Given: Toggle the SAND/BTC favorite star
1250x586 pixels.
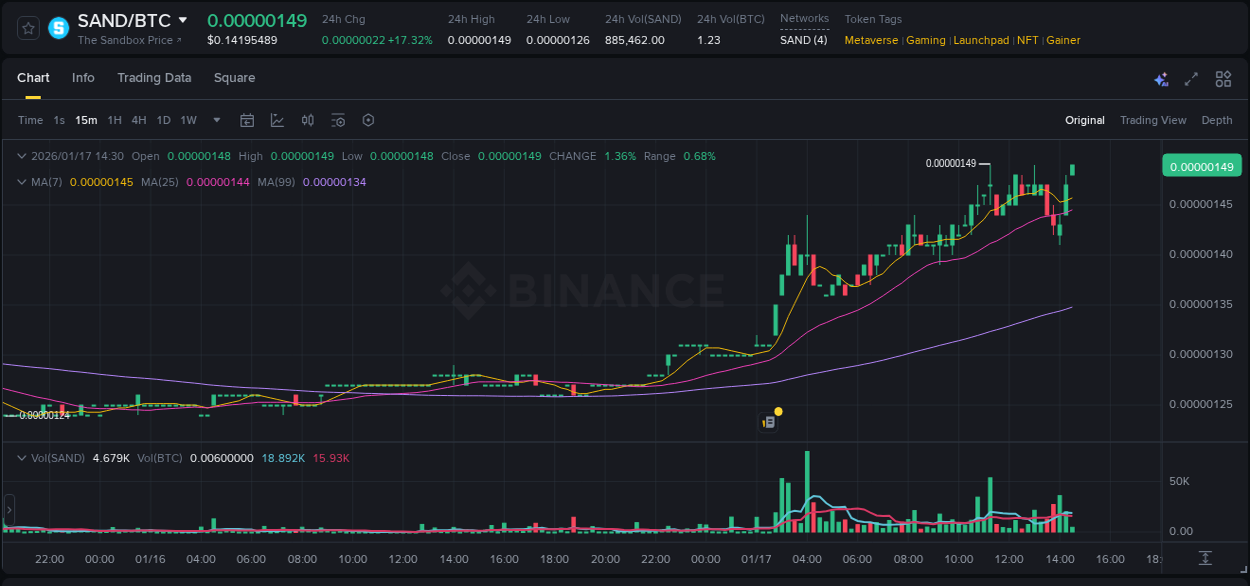Looking at the screenshot, I should [27, 28].
